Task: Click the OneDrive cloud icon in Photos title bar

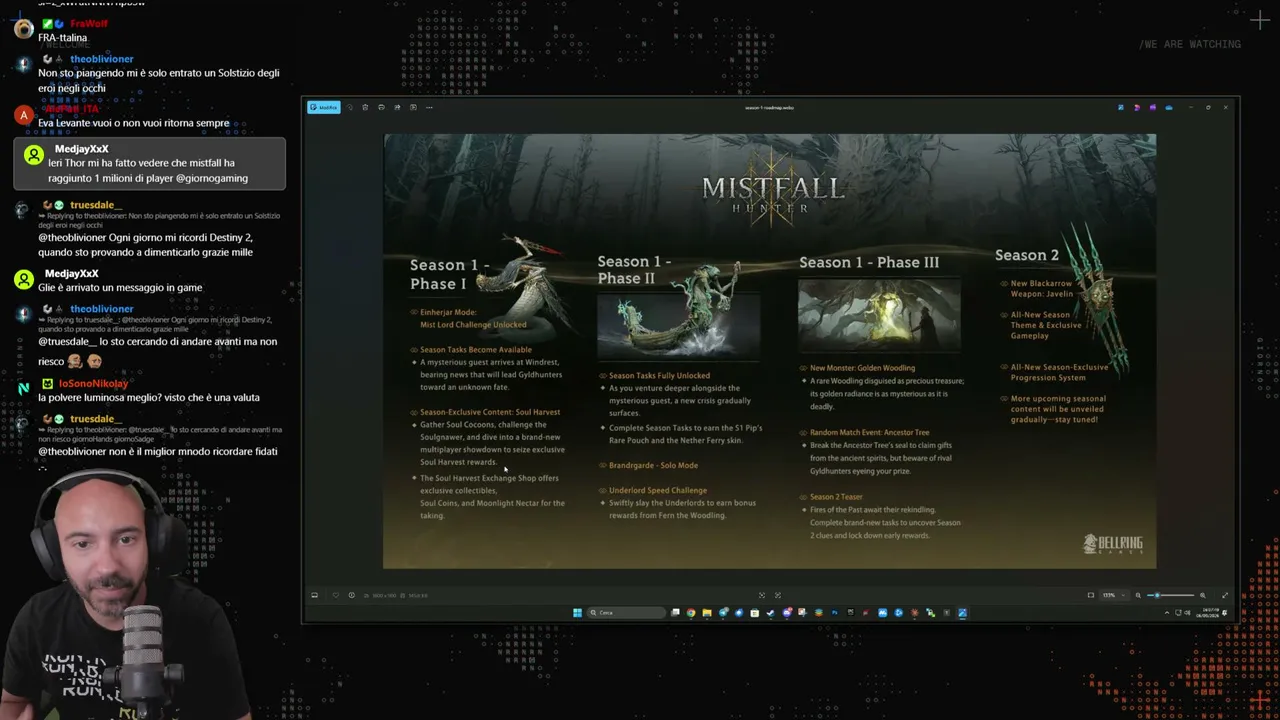Action: pos(1169,107)
